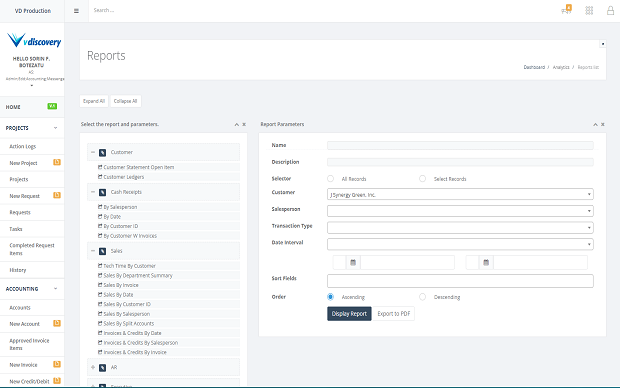Collapse the Sales tree group

click(93, 251)
